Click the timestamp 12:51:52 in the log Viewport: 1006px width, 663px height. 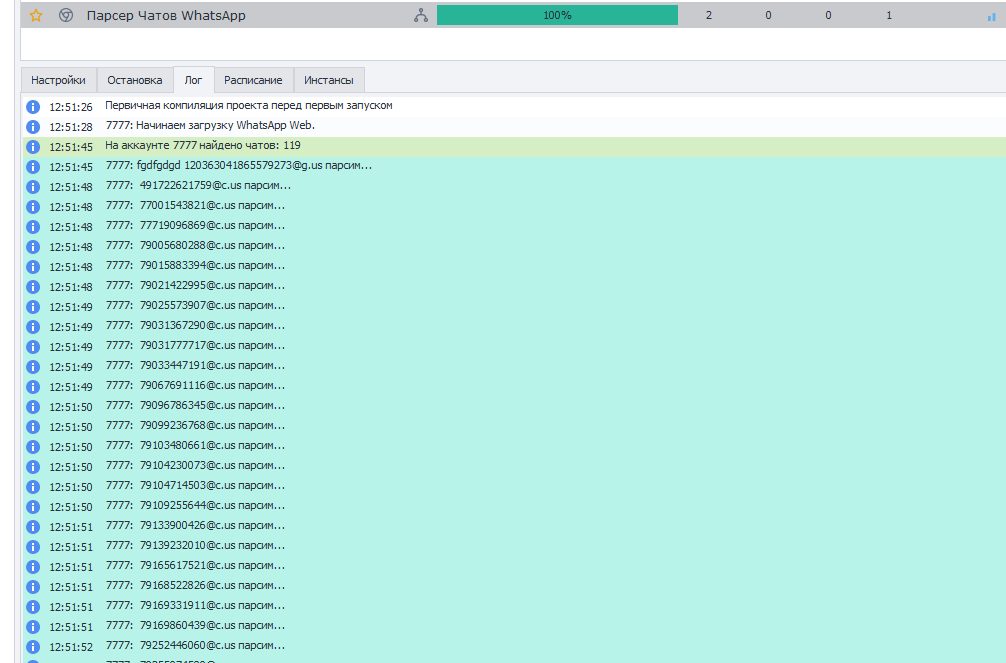(71, 647)
